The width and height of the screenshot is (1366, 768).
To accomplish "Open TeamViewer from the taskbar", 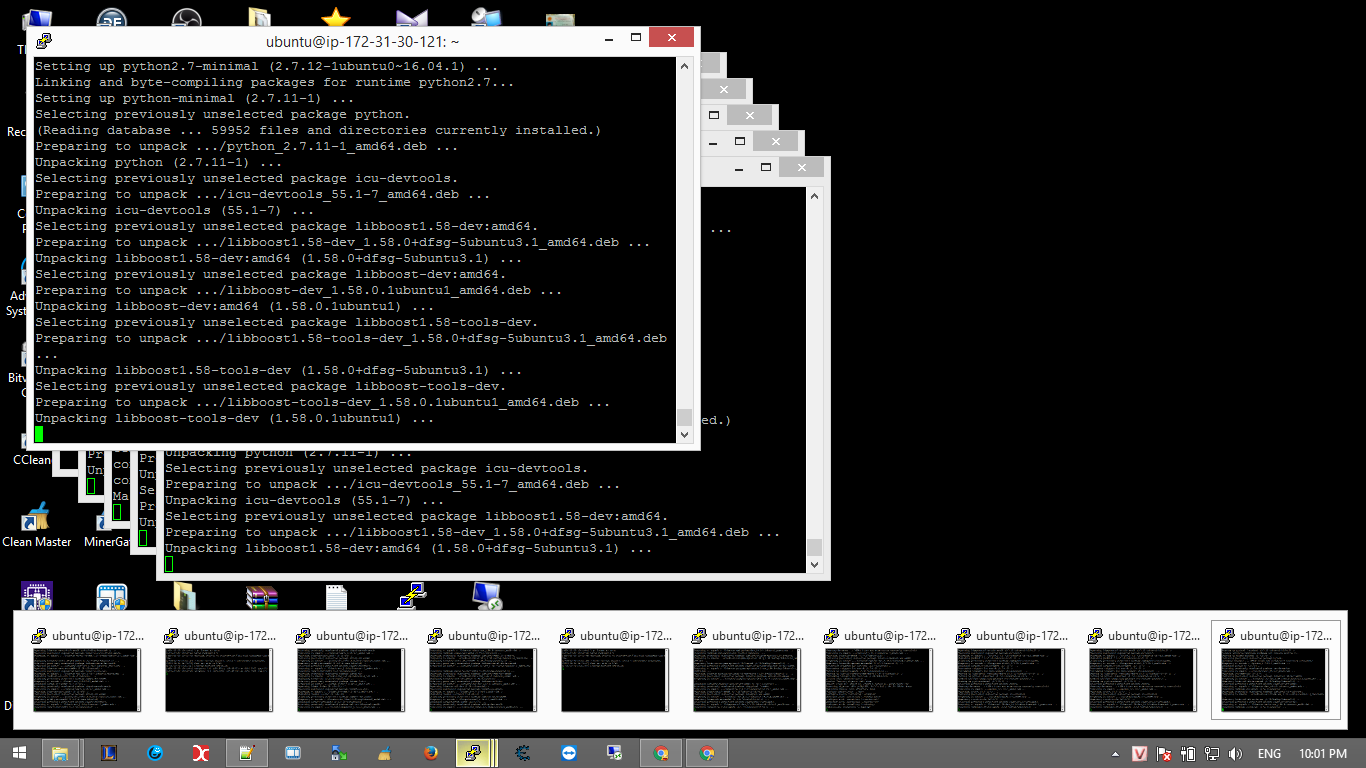I will (x=569, y=753).
